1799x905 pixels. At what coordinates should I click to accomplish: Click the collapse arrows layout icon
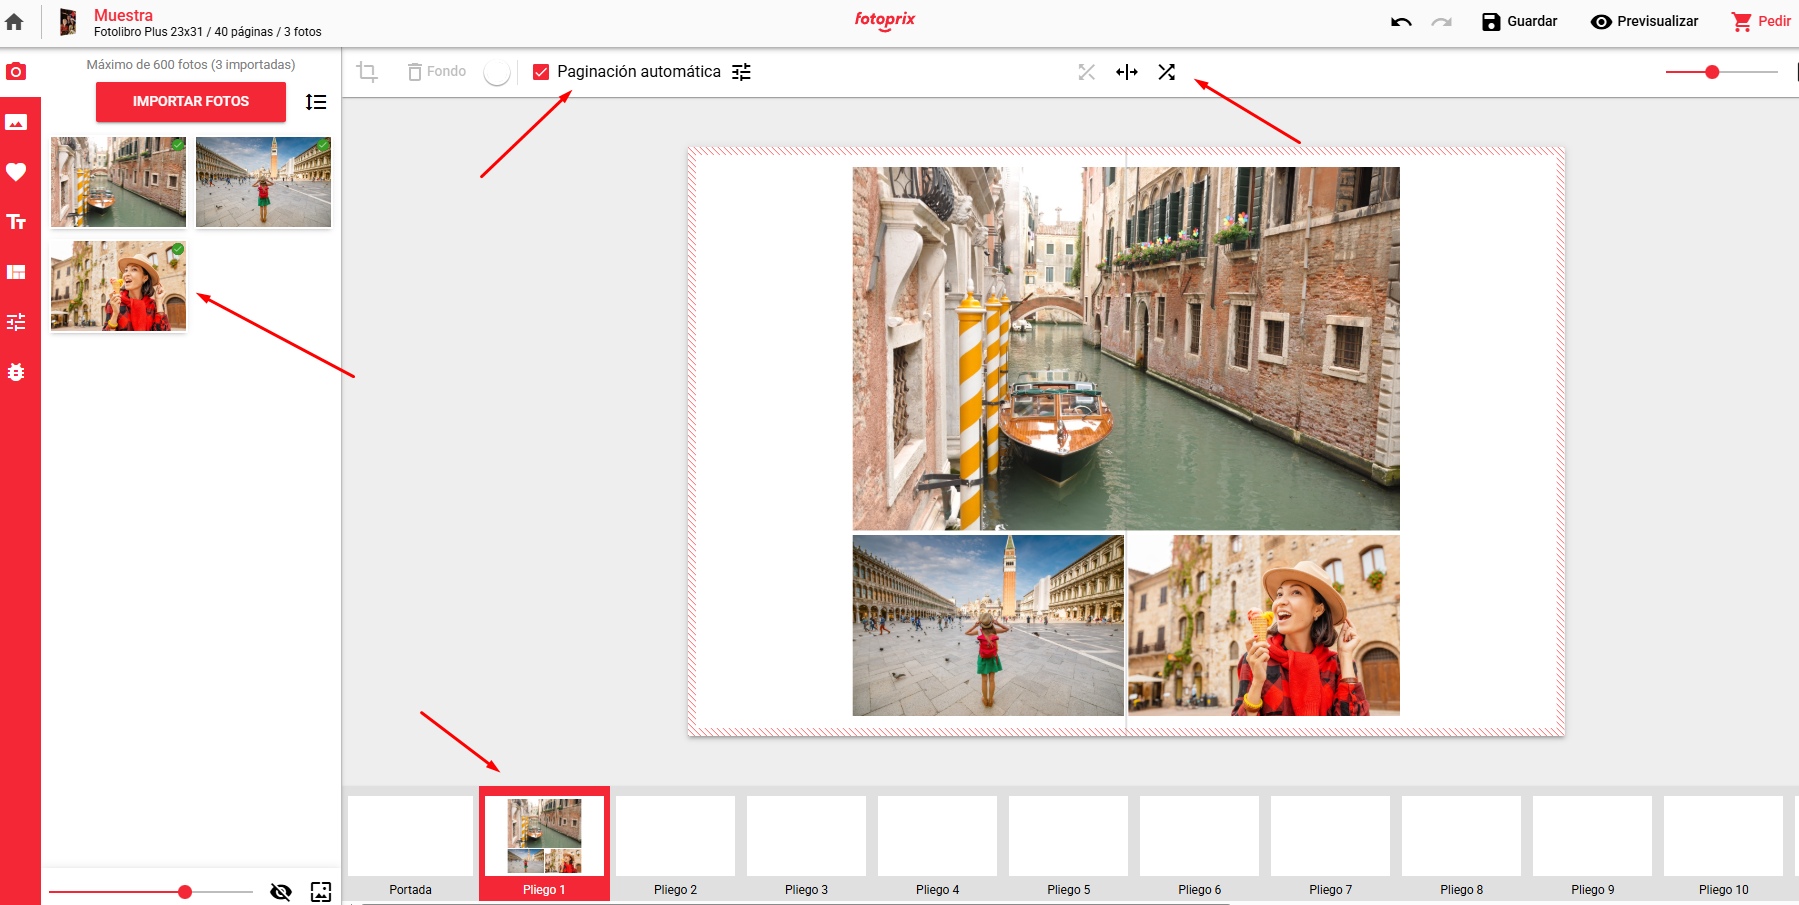(1087, 72)
